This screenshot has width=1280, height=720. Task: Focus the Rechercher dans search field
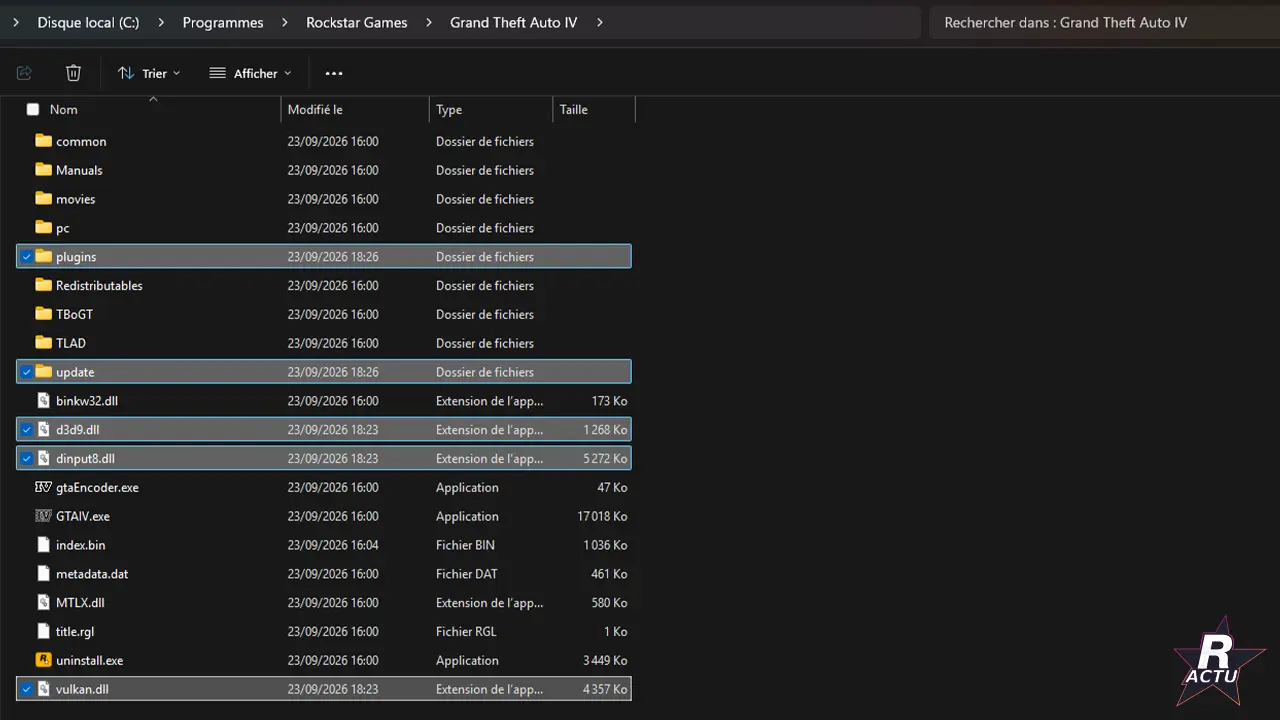(1104, 22)
